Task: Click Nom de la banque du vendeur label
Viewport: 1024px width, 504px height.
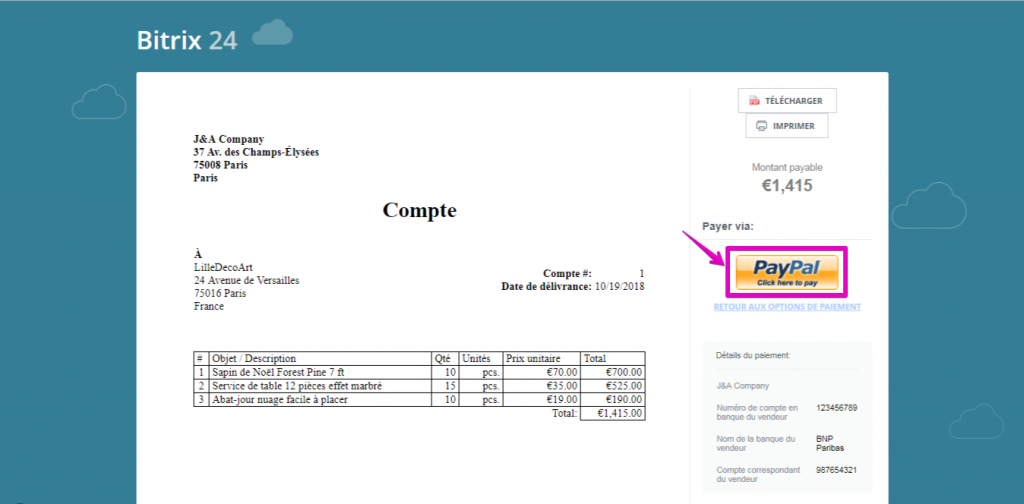Action: (756, 443)
